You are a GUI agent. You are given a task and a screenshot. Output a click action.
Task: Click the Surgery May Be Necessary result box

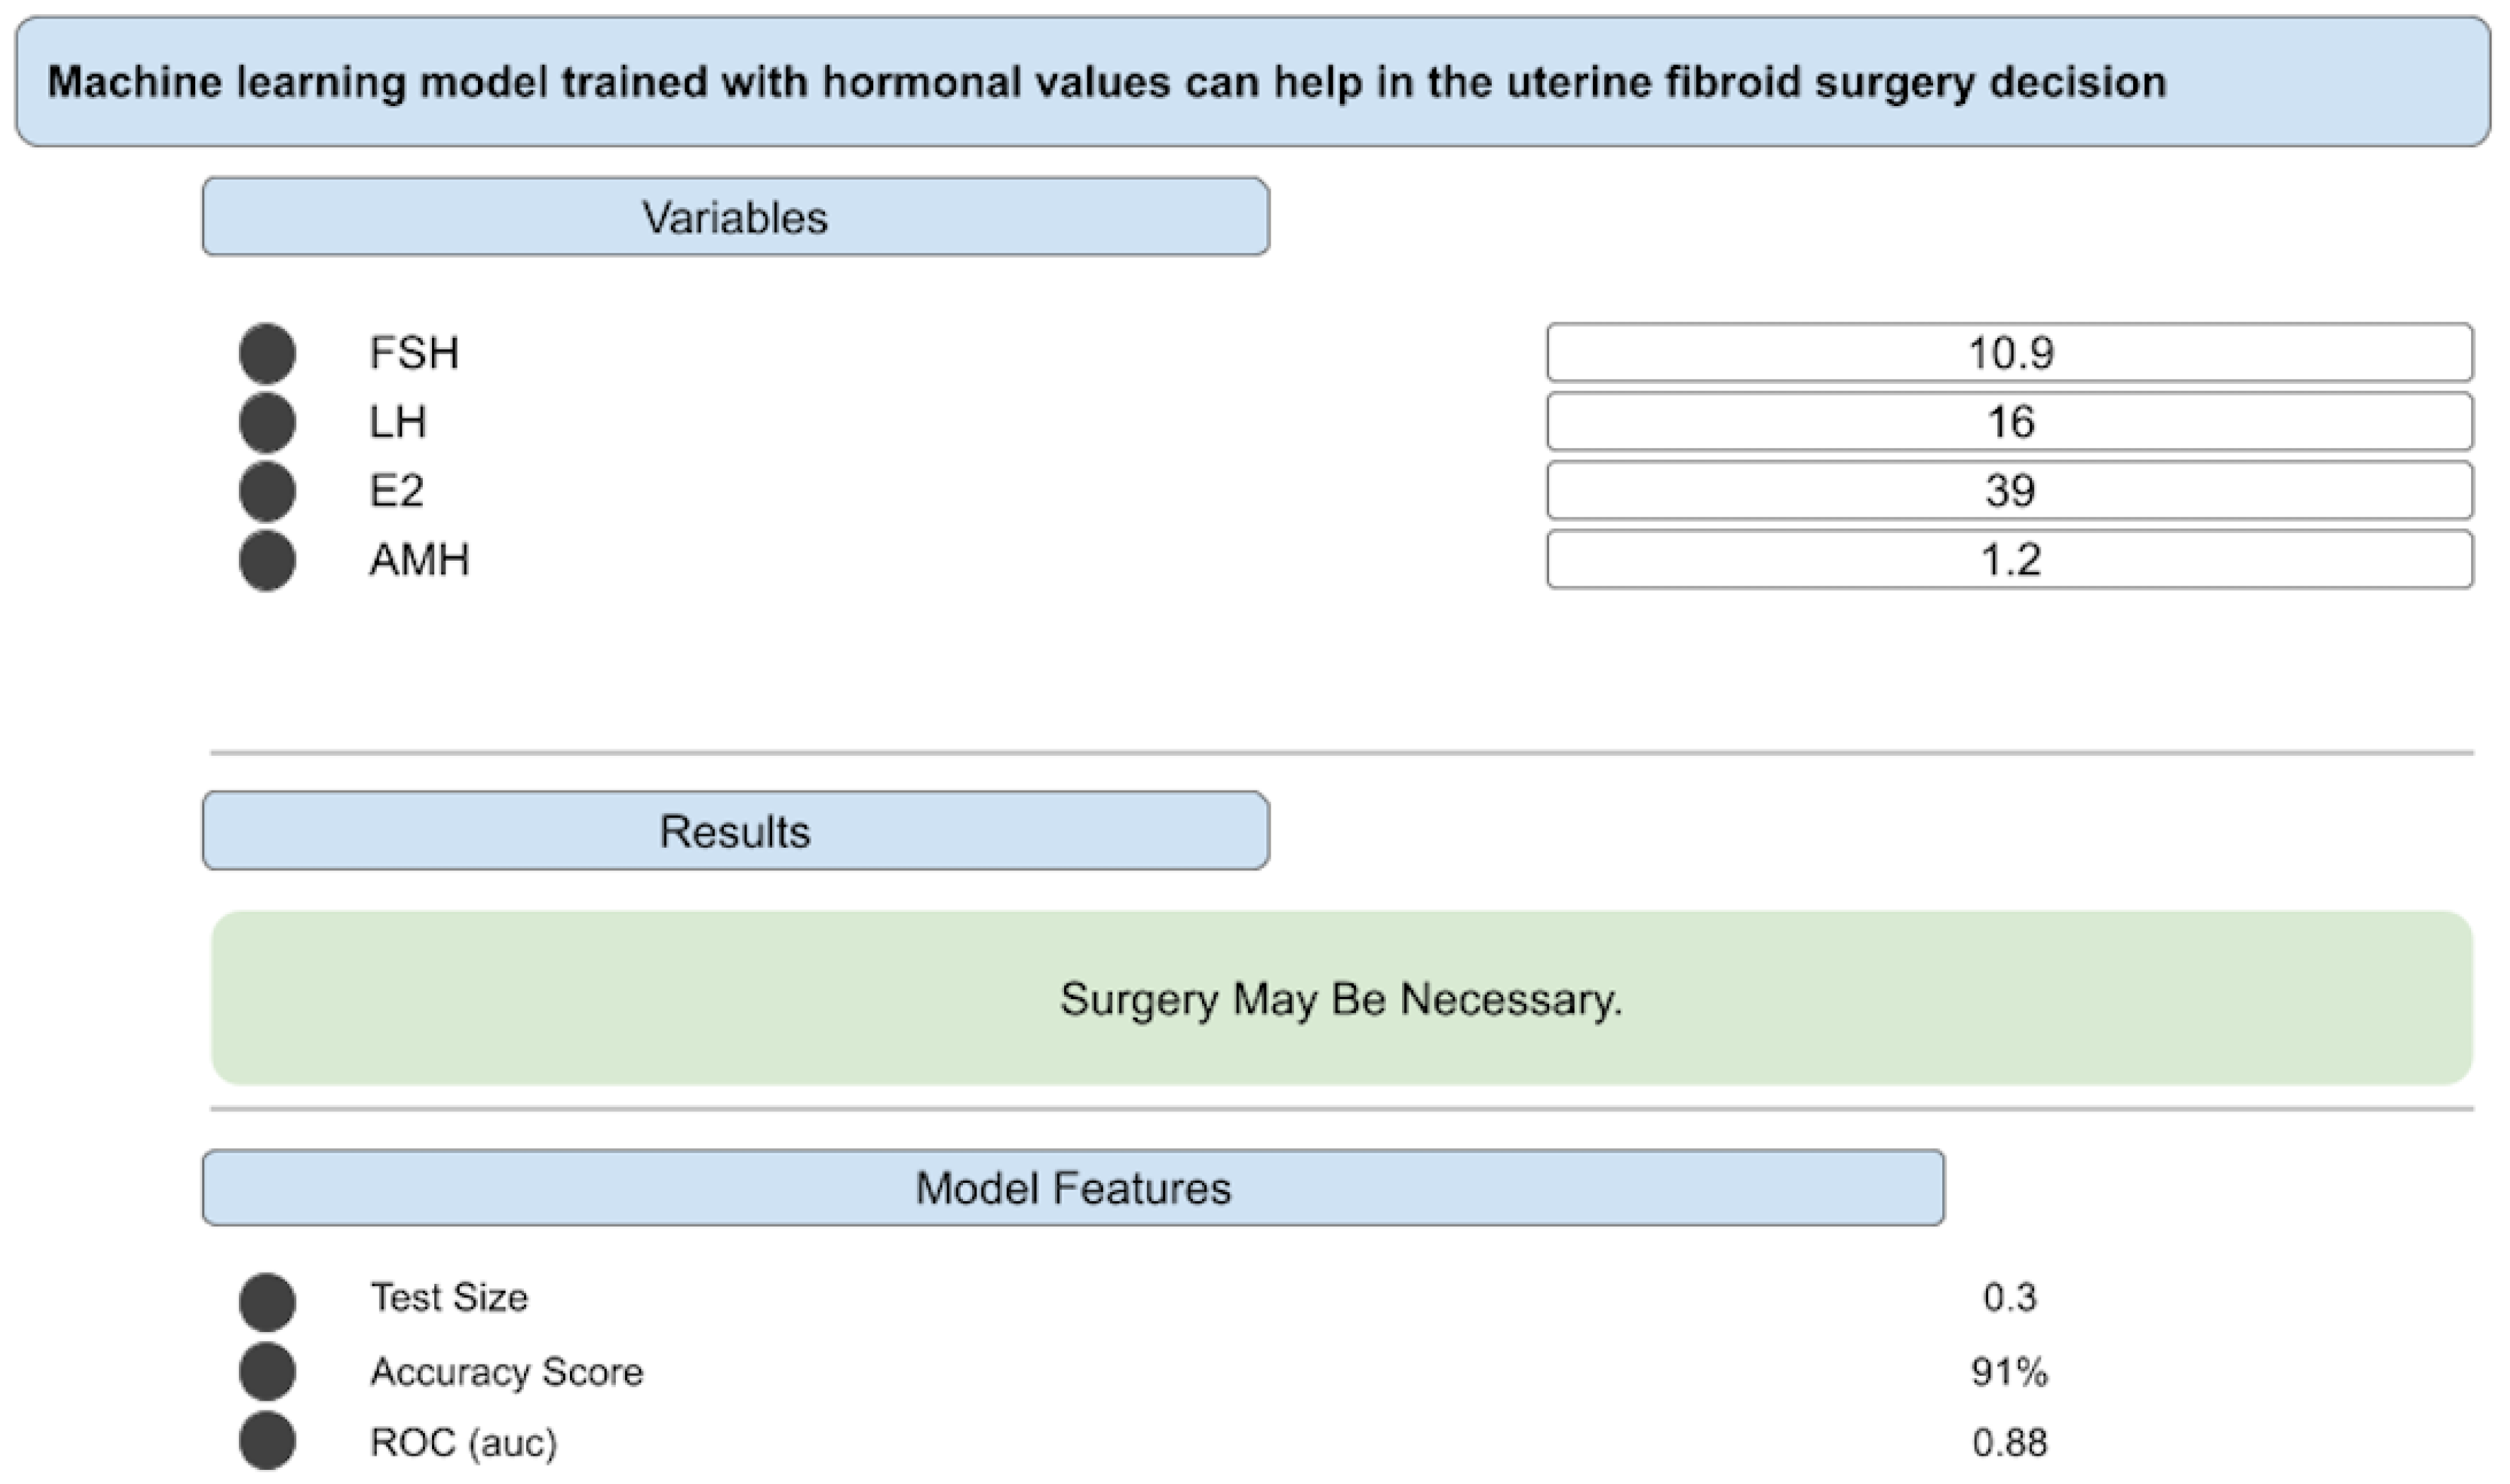[x=1341, y=999]
